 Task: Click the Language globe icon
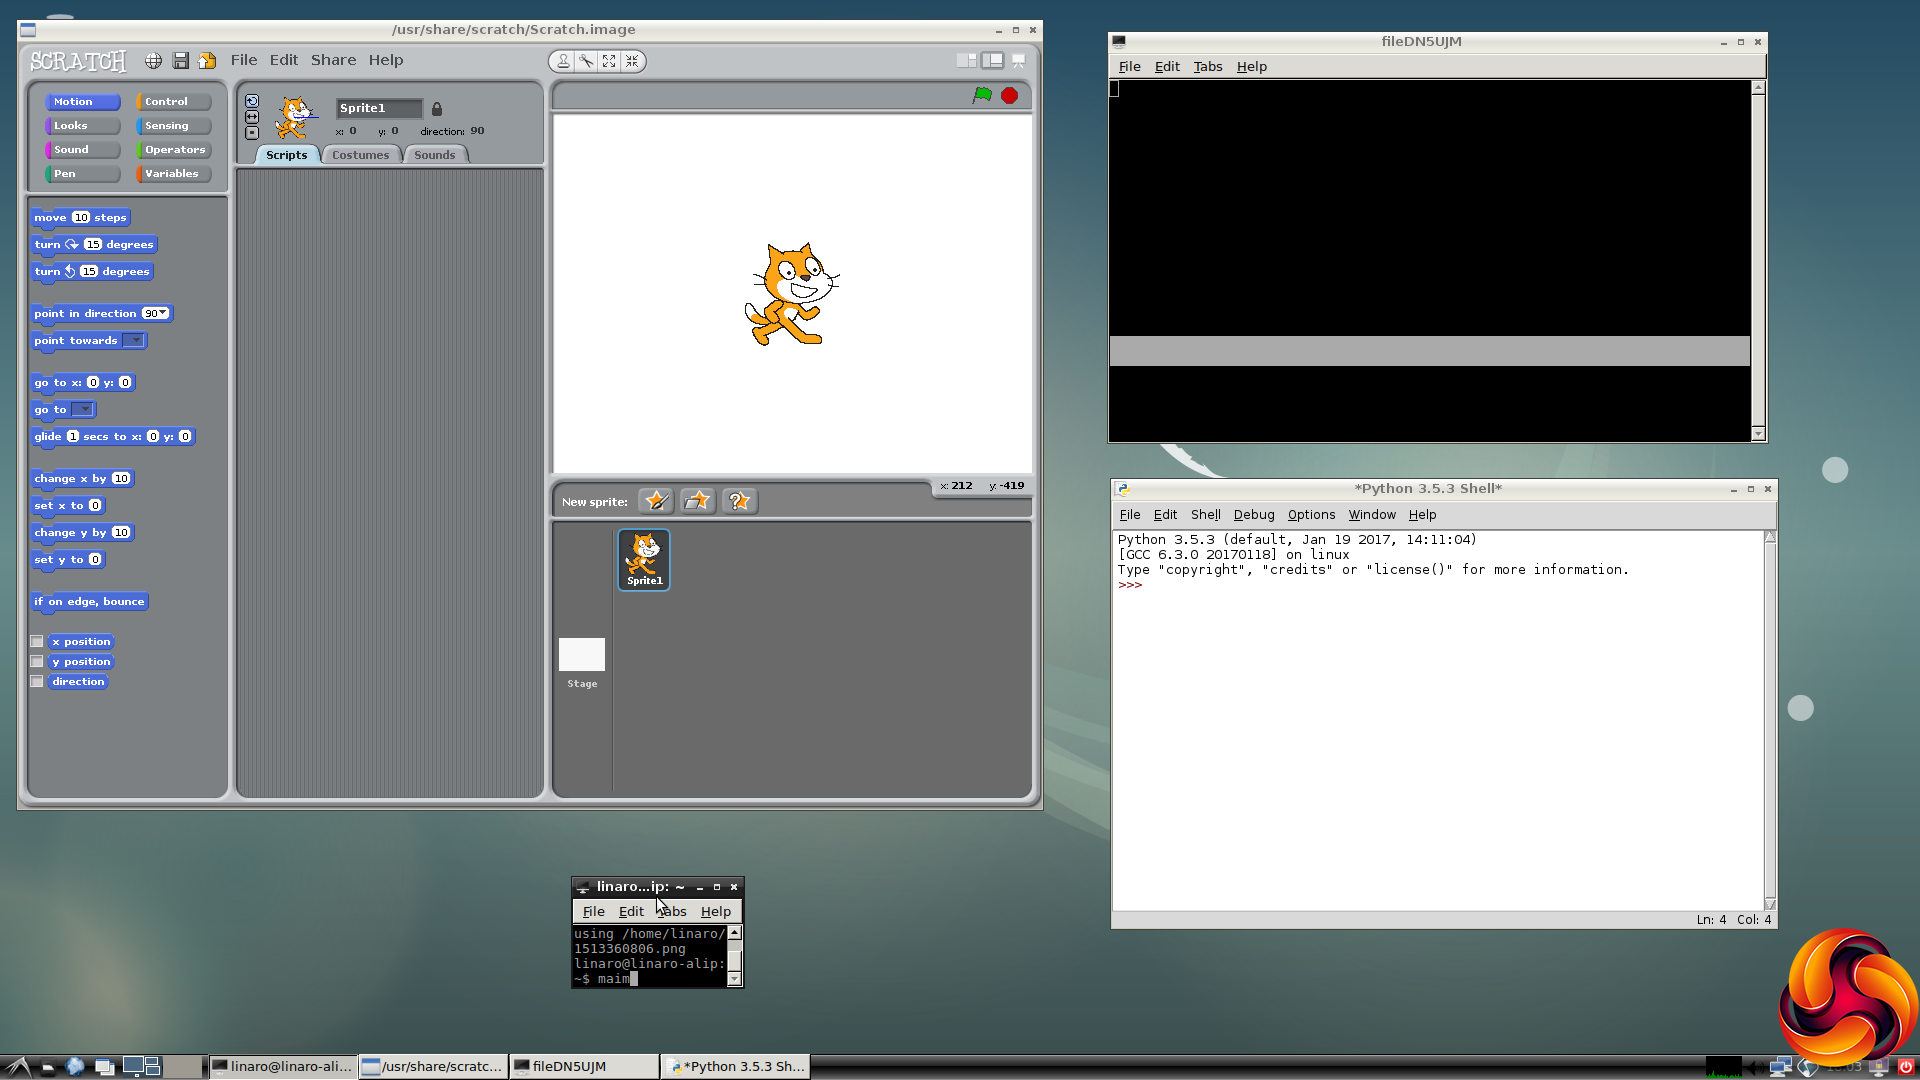click(153, 61)
